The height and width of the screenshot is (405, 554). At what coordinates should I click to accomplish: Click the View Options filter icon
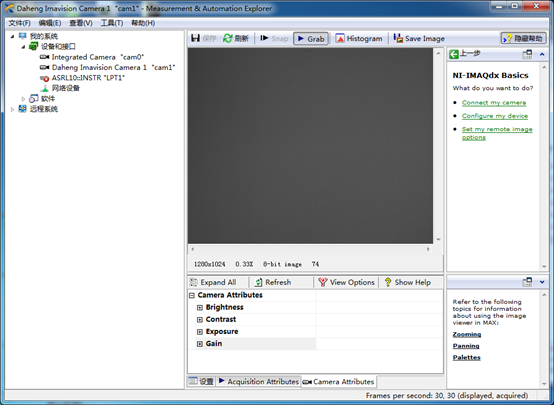[323, 282]
